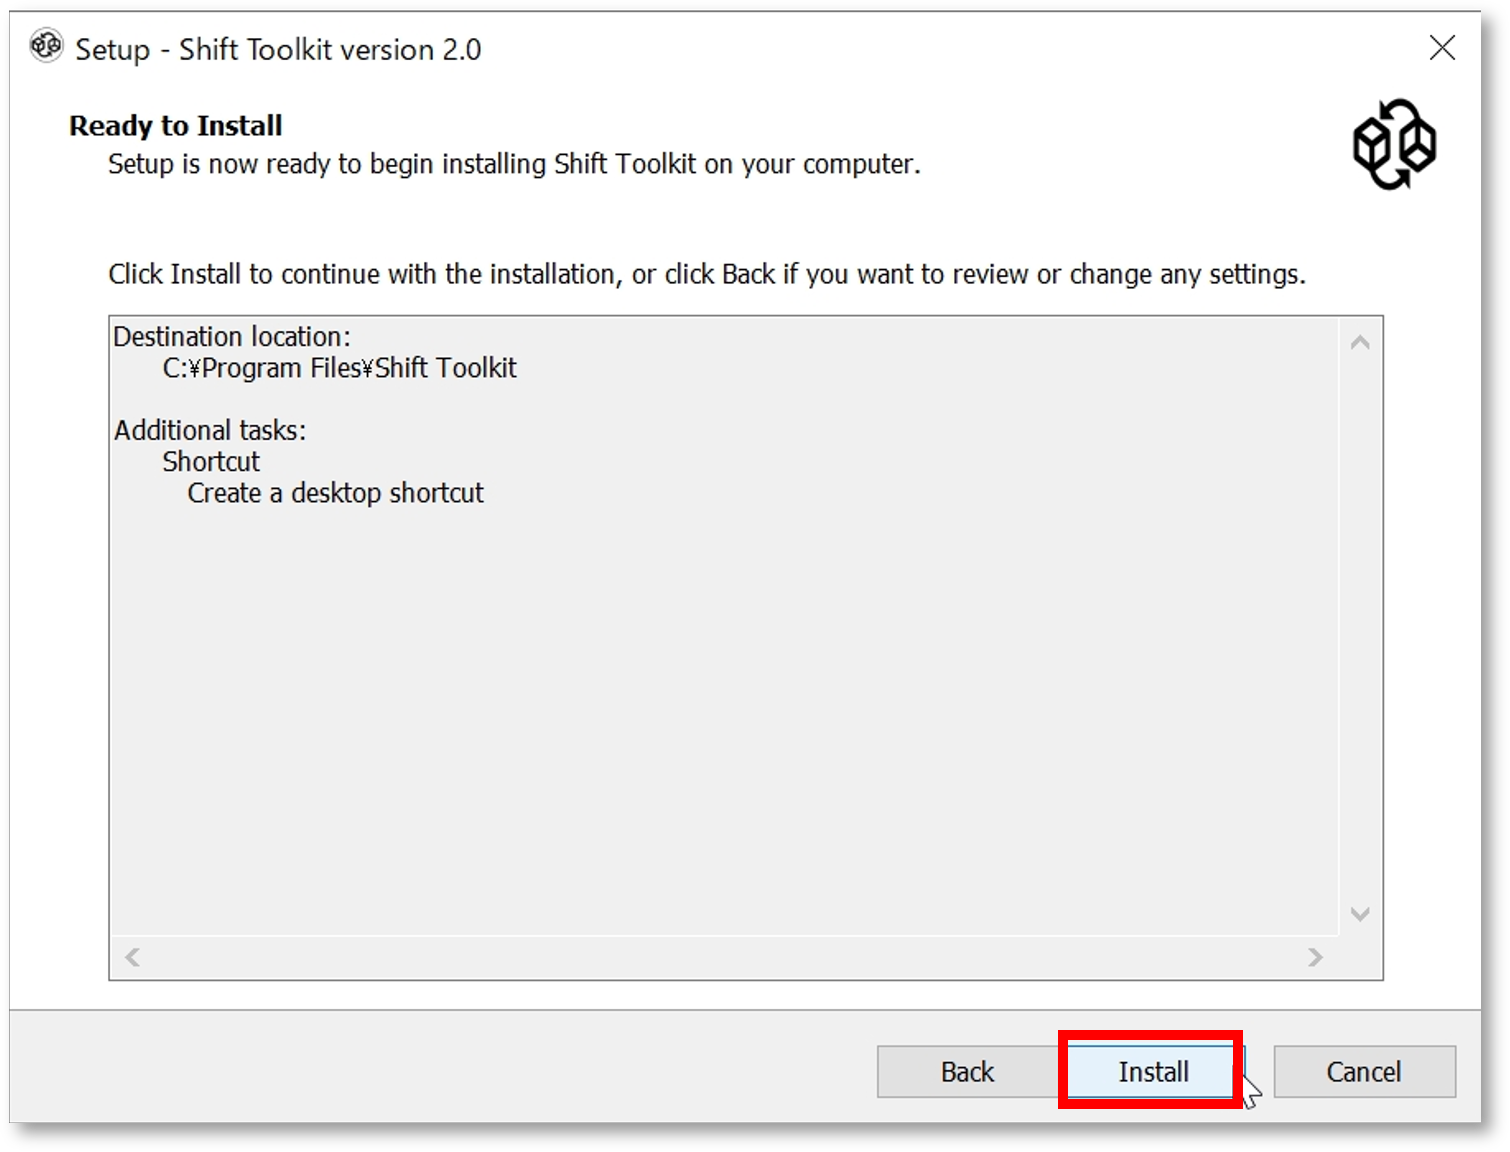Click the Ready to Install heading

point(176,126)
